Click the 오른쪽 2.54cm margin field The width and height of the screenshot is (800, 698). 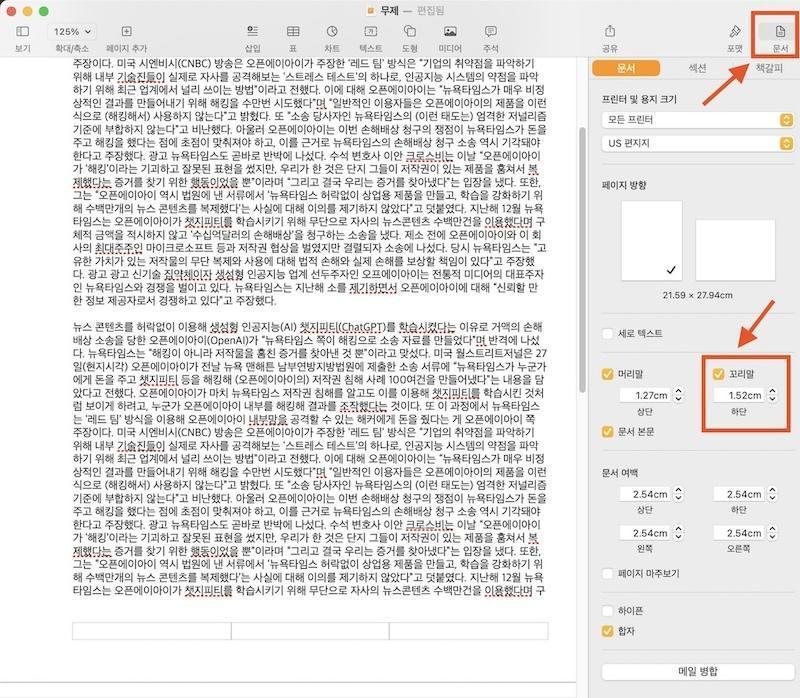[739, 533]
